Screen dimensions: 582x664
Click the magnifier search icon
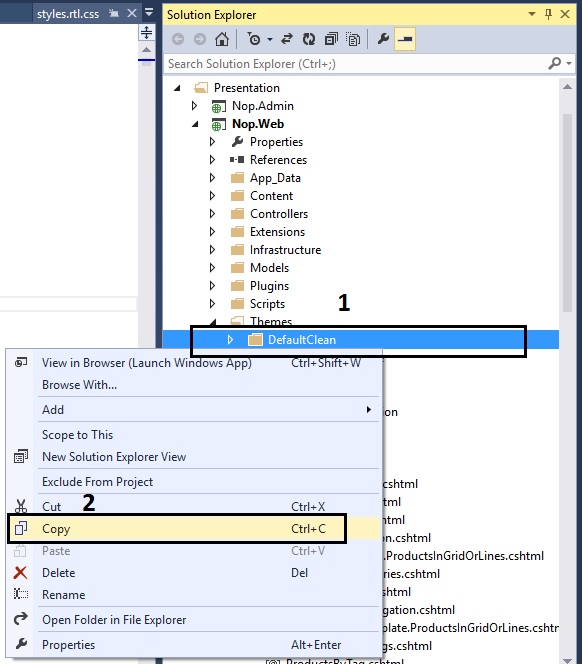(554, 64)
